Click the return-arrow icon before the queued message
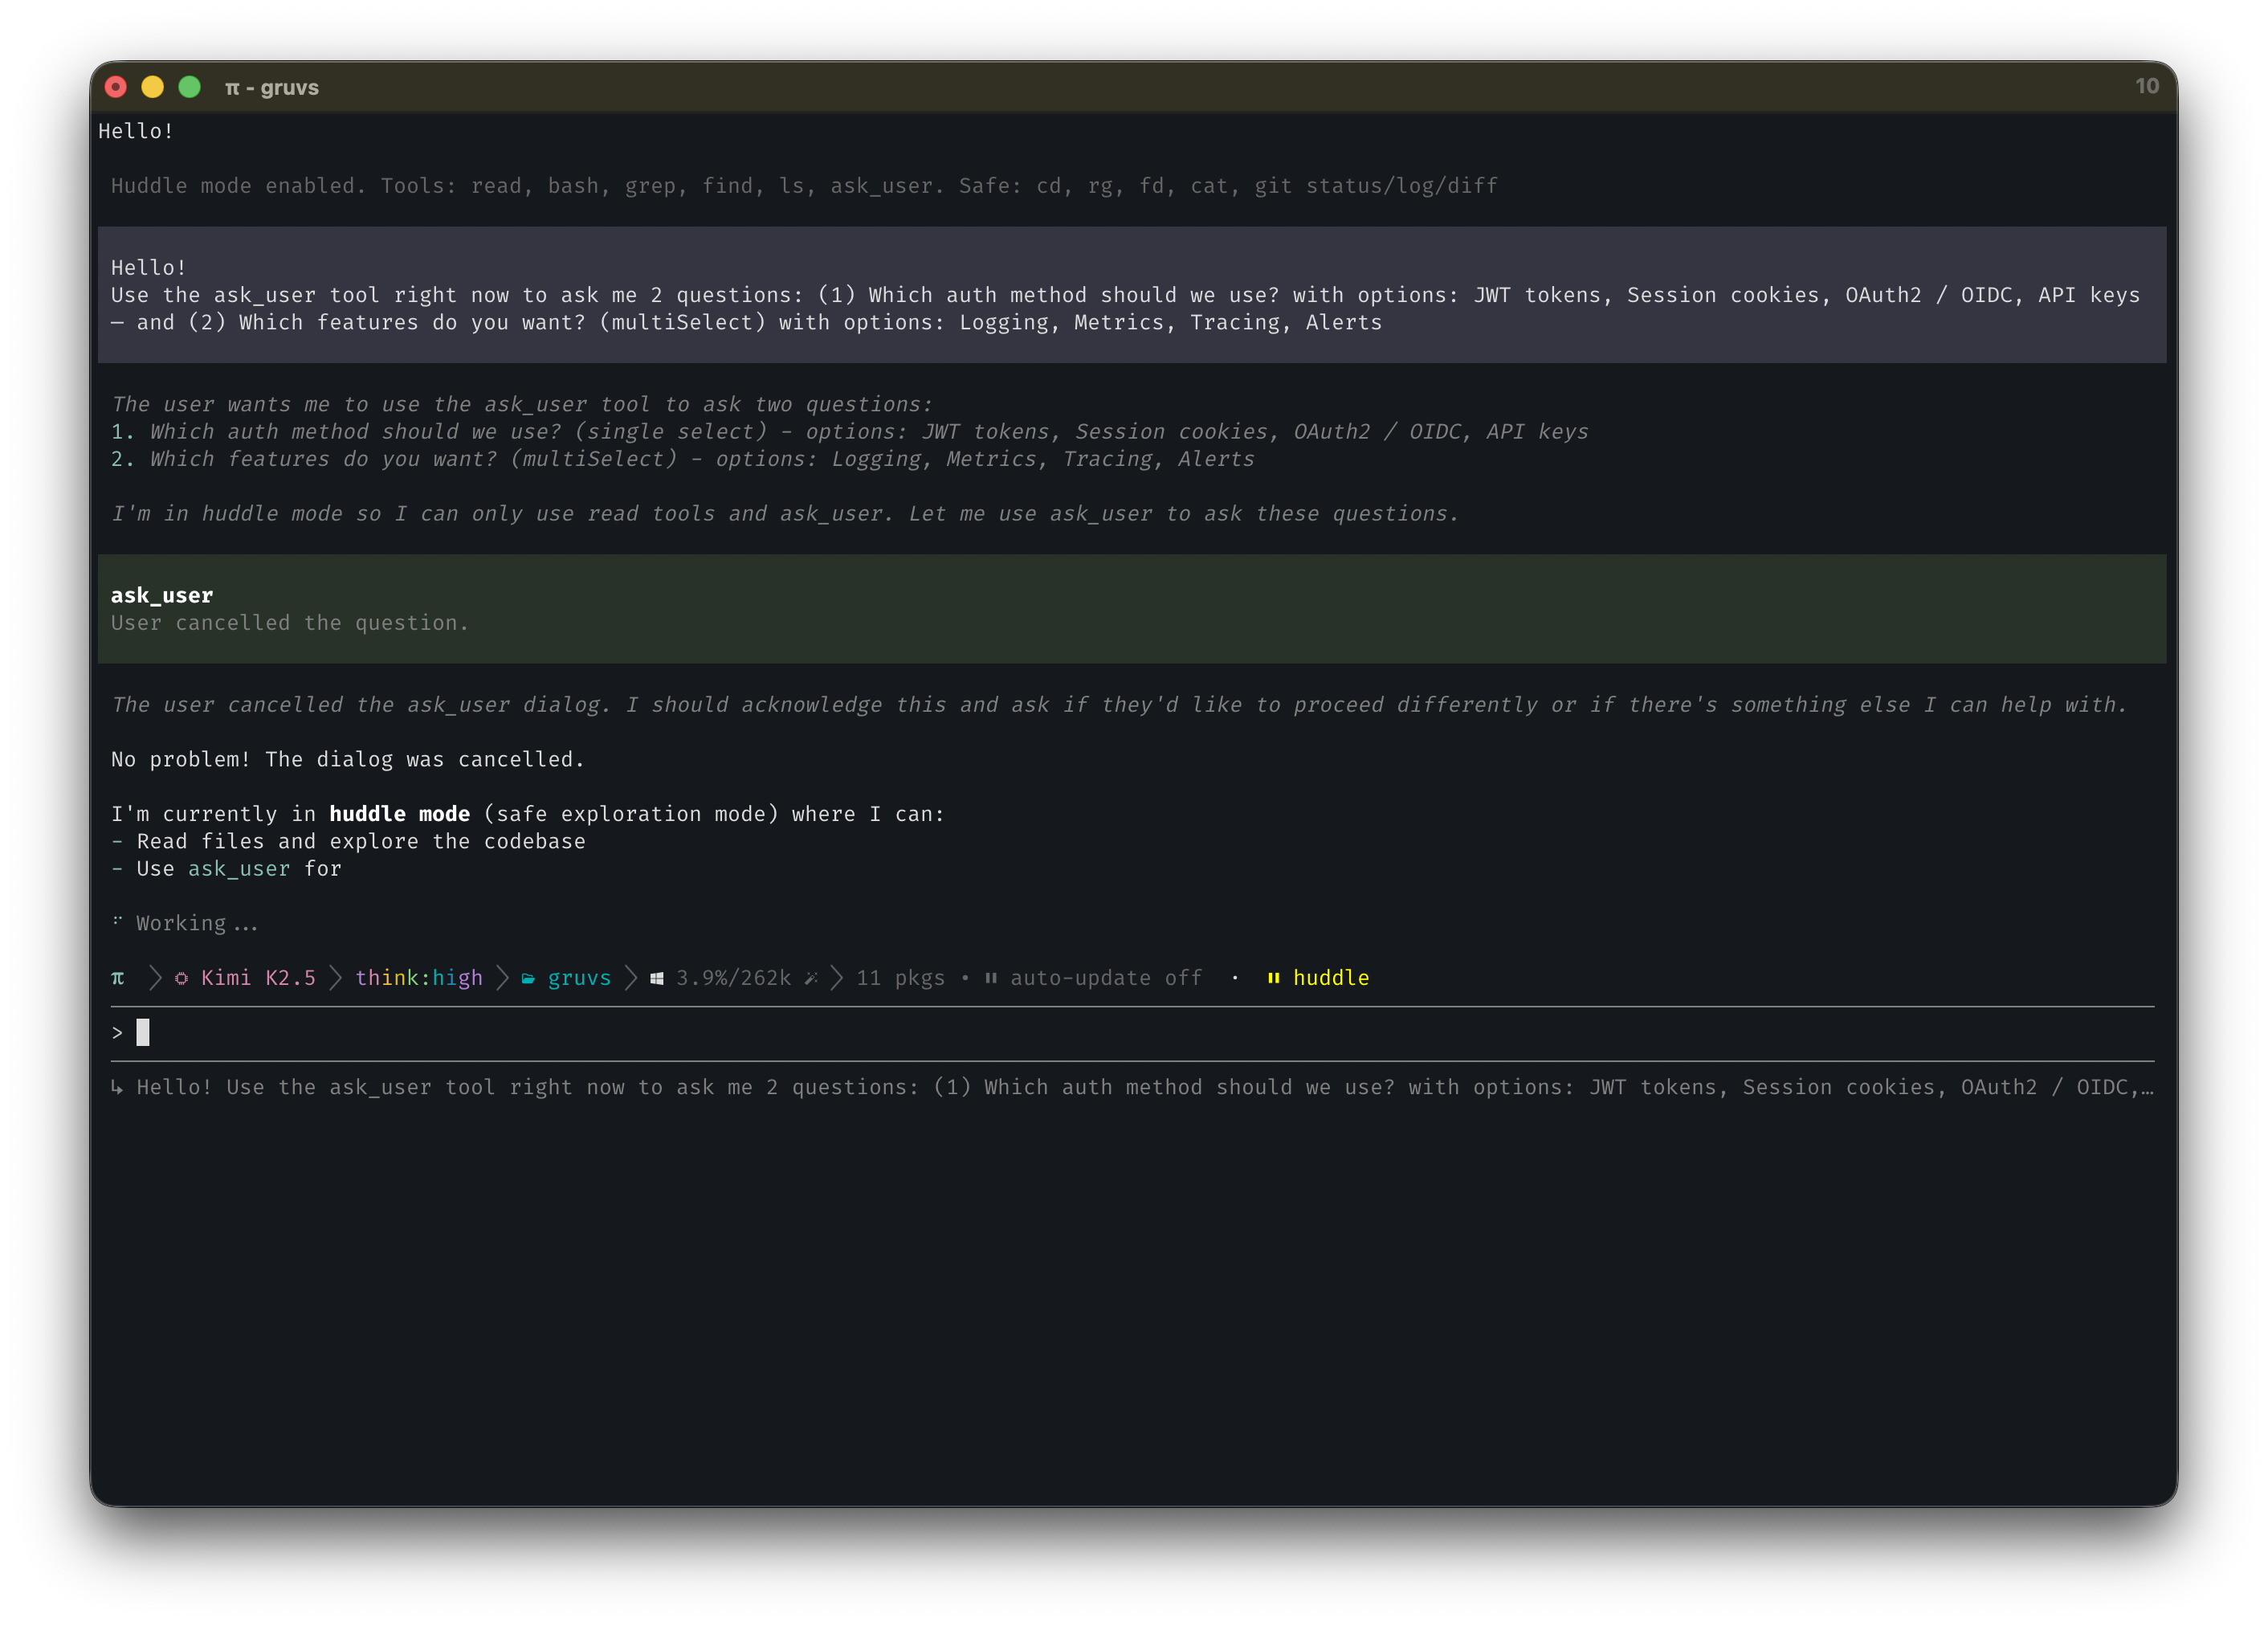Image resolution: width=2268 pixels, height=1626 pixels. (118, 1087)
